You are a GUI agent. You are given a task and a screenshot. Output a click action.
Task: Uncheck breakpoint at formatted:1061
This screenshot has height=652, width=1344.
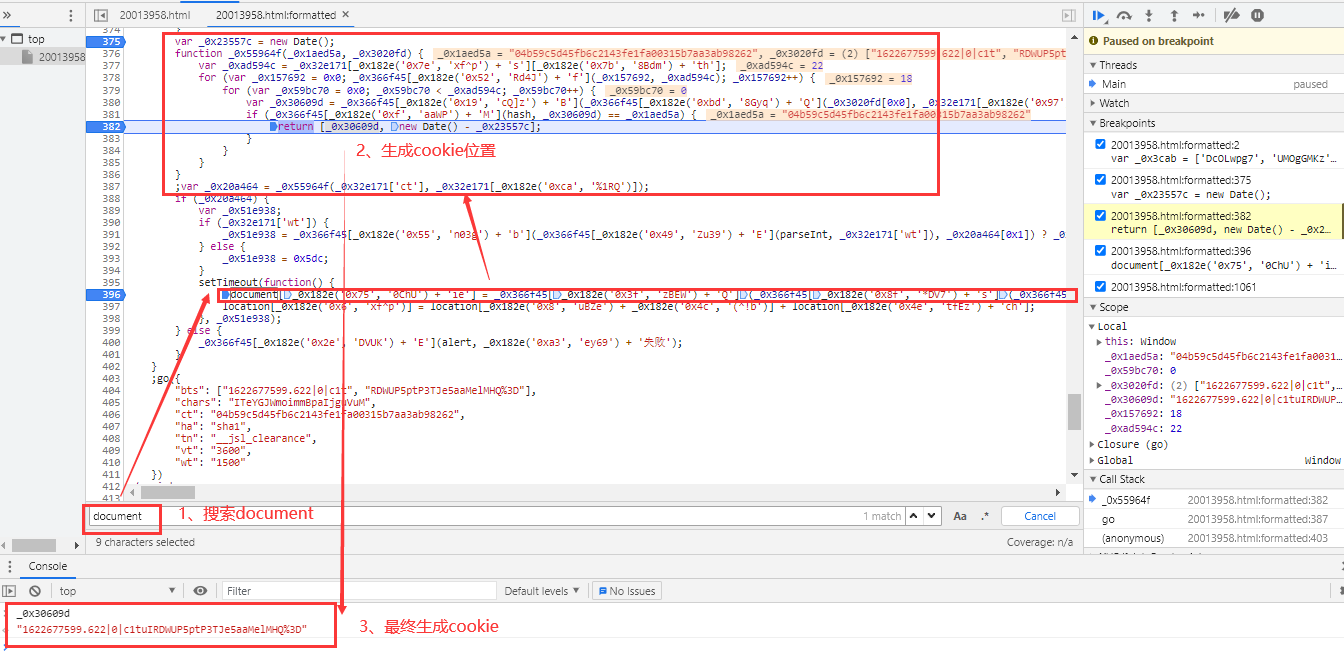click(x=1101, y=287)
